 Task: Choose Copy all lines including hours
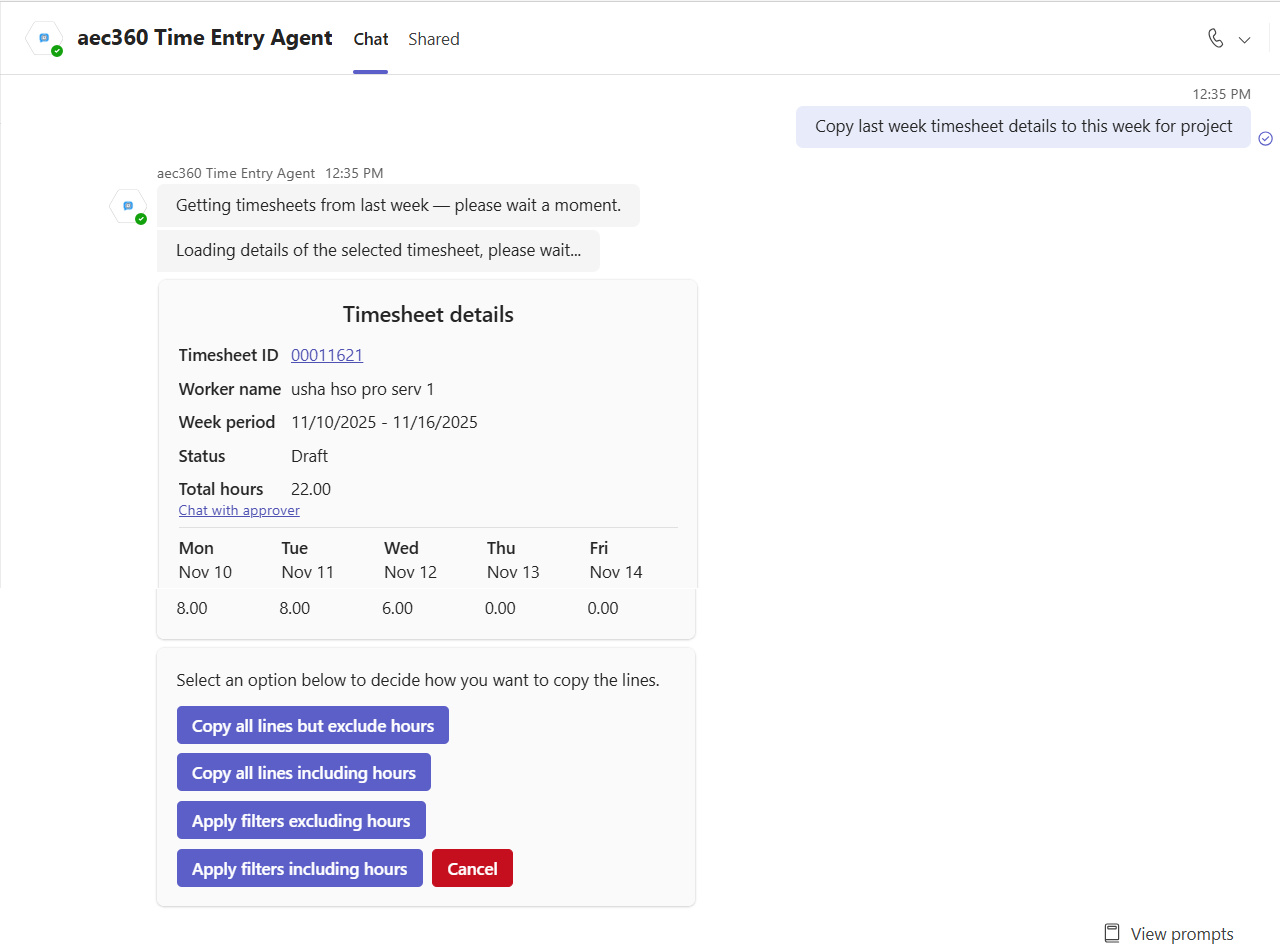coord(304,773)
